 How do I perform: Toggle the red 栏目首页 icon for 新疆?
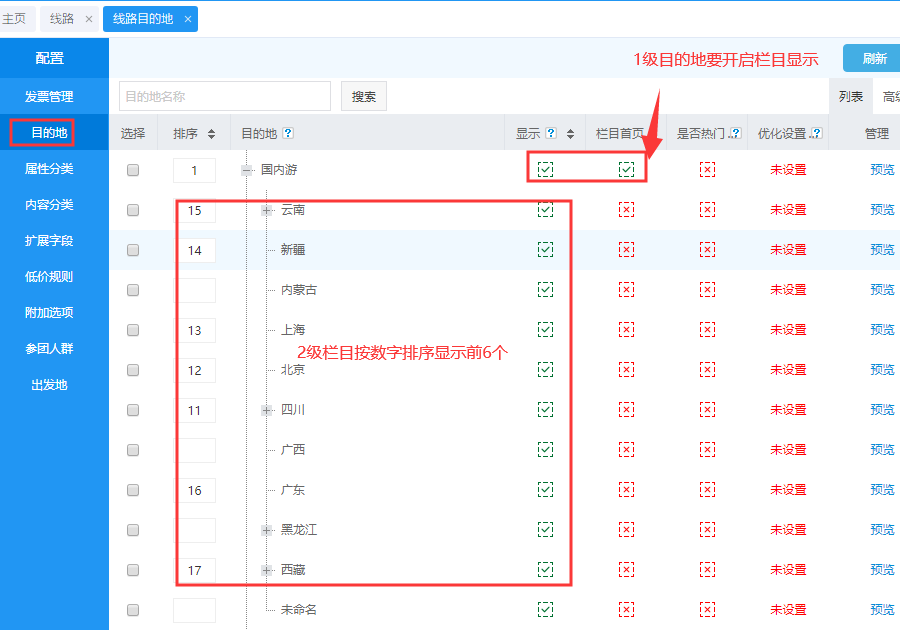click(x=626, y=250)
